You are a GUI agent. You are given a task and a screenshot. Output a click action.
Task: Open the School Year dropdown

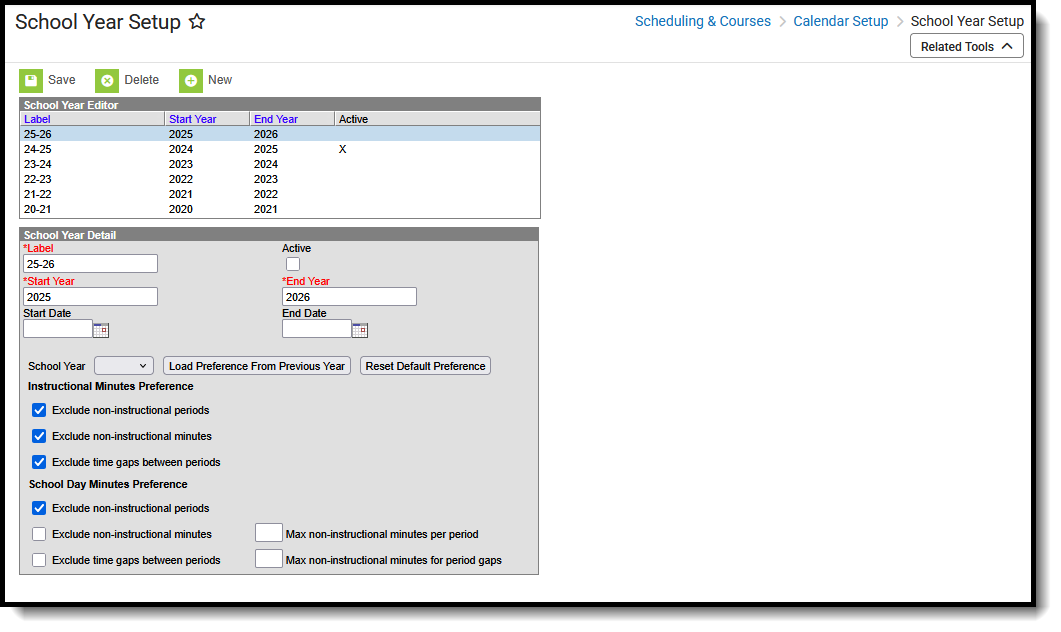[124, 366]
